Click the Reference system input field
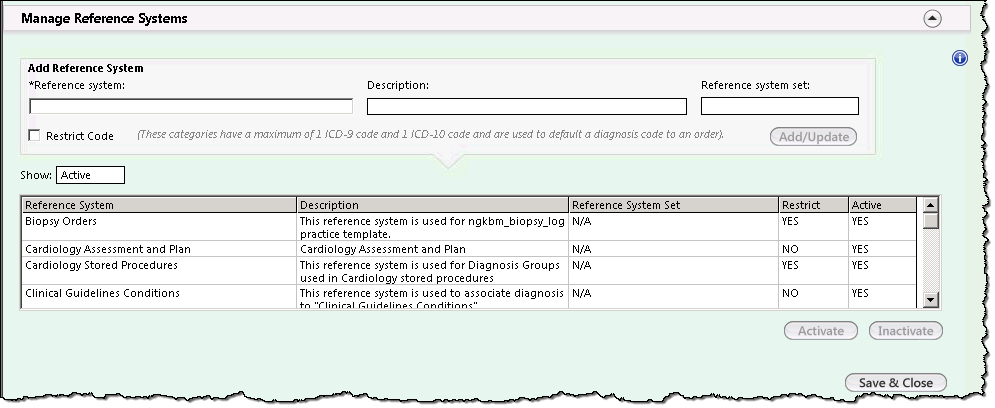 click(x=191, y=106)
